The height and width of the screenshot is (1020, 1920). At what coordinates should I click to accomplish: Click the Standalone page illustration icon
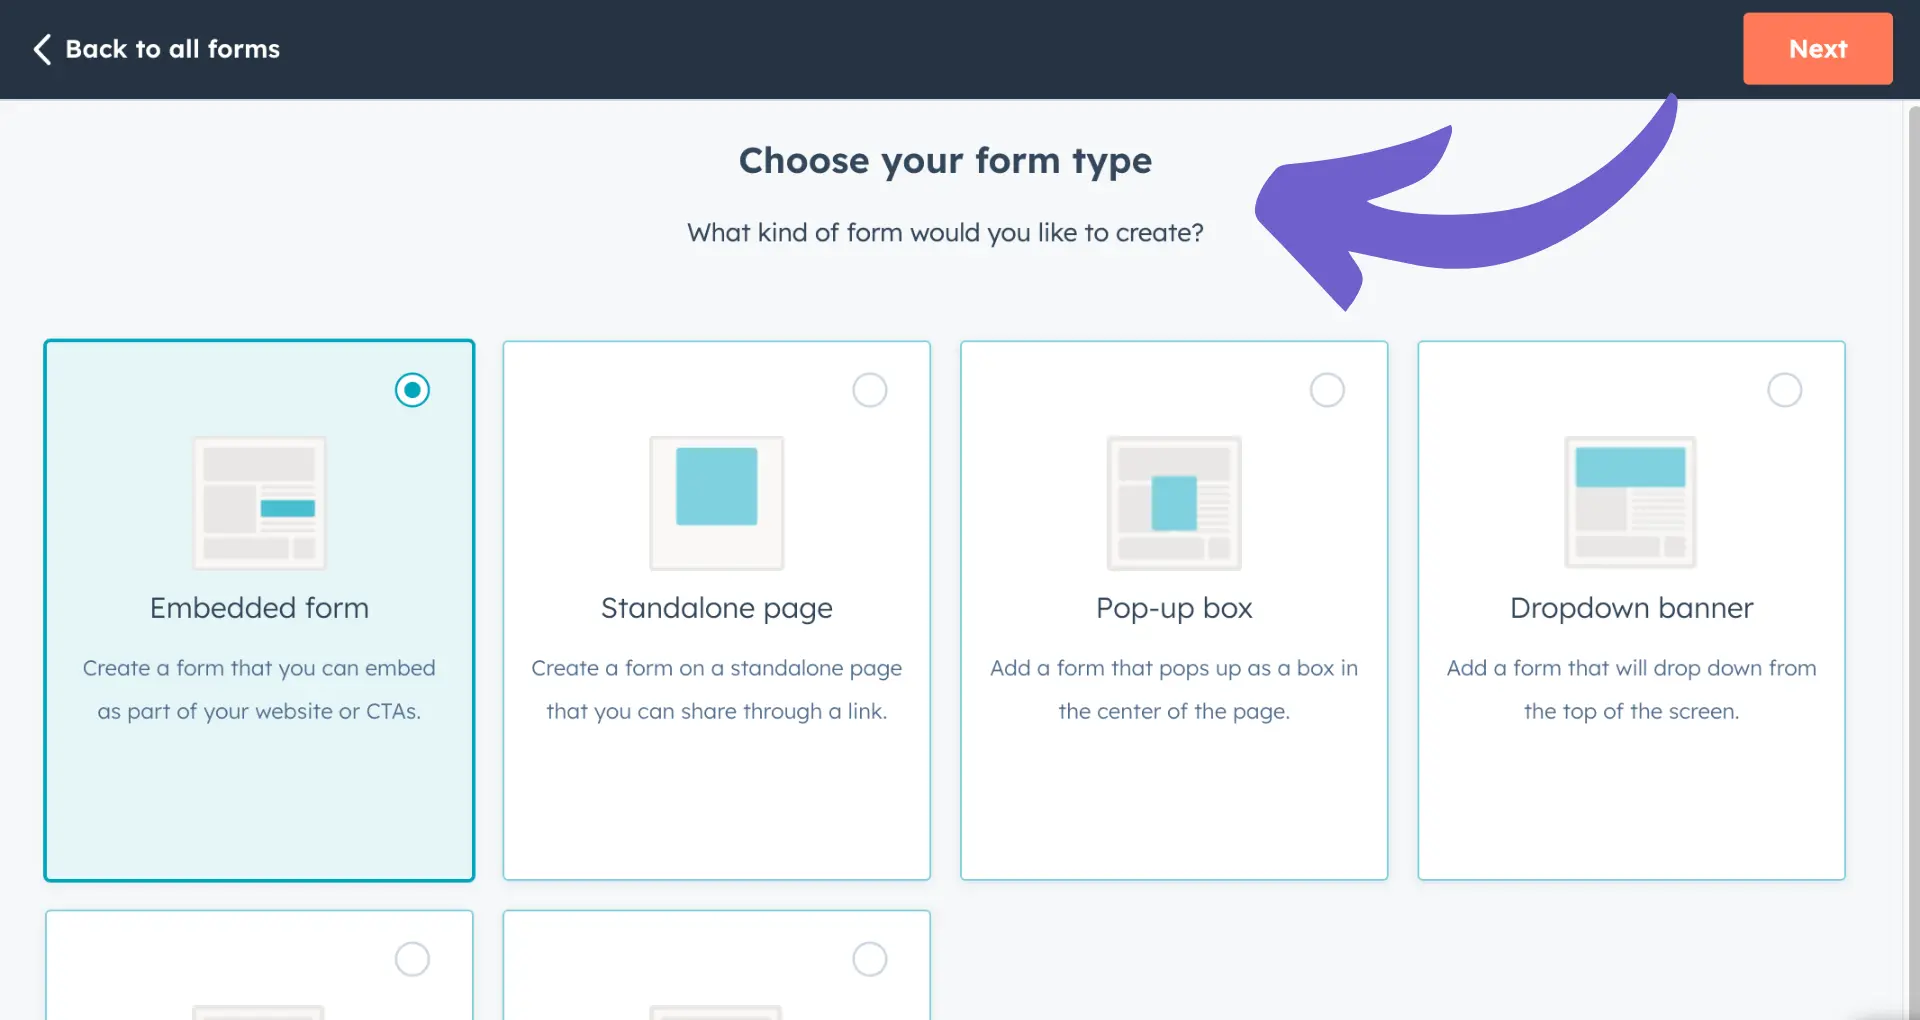(x=717, y=503)
